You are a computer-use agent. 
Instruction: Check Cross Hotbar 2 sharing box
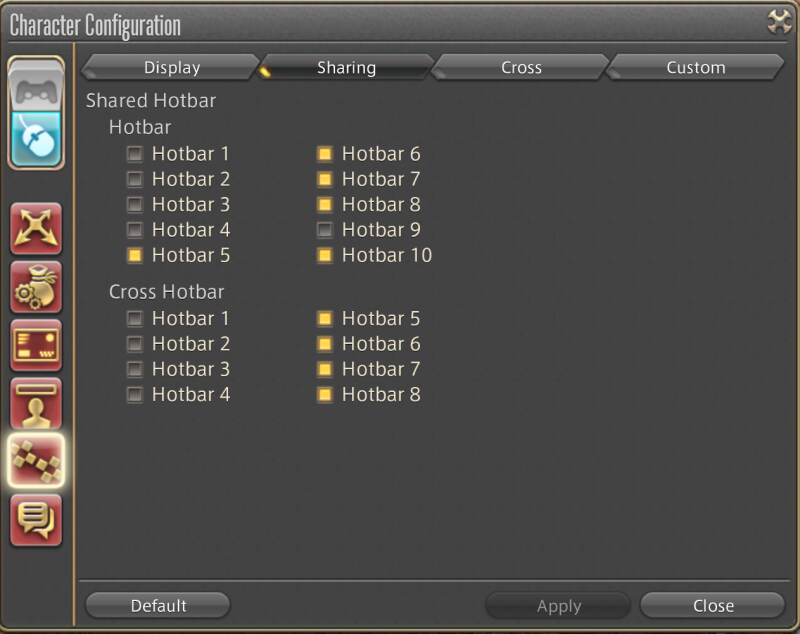pyautogui.click(x=135, y=344)
